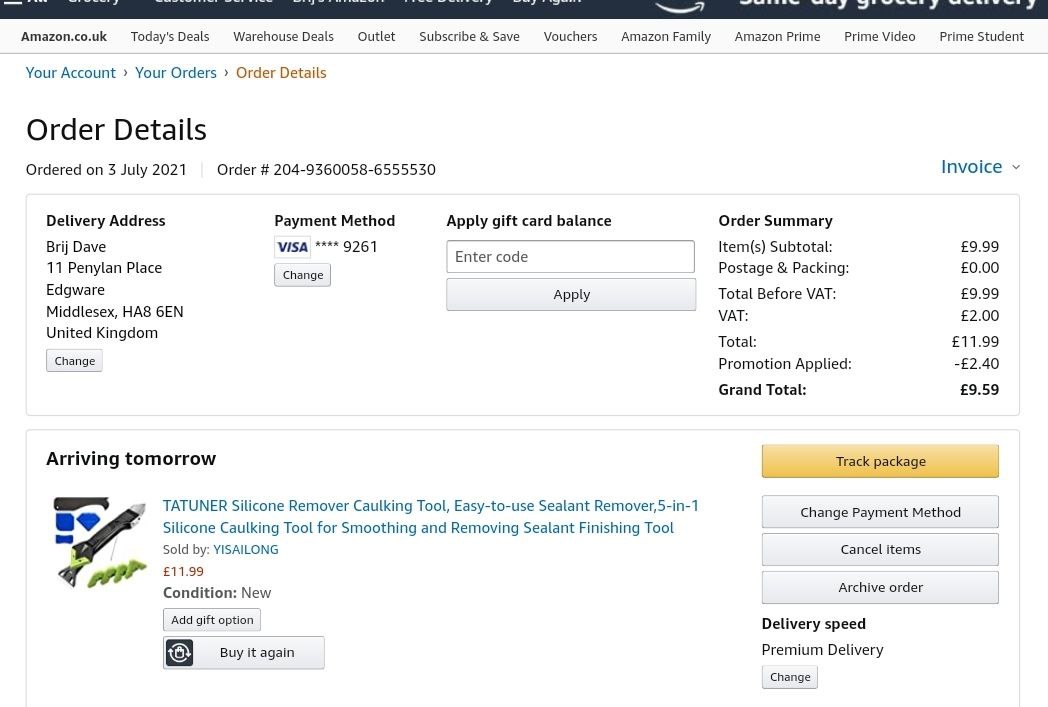Go to Warehouse Deals in navigation
Screen dimensions: 1048x707
click(x=283, y=36)
